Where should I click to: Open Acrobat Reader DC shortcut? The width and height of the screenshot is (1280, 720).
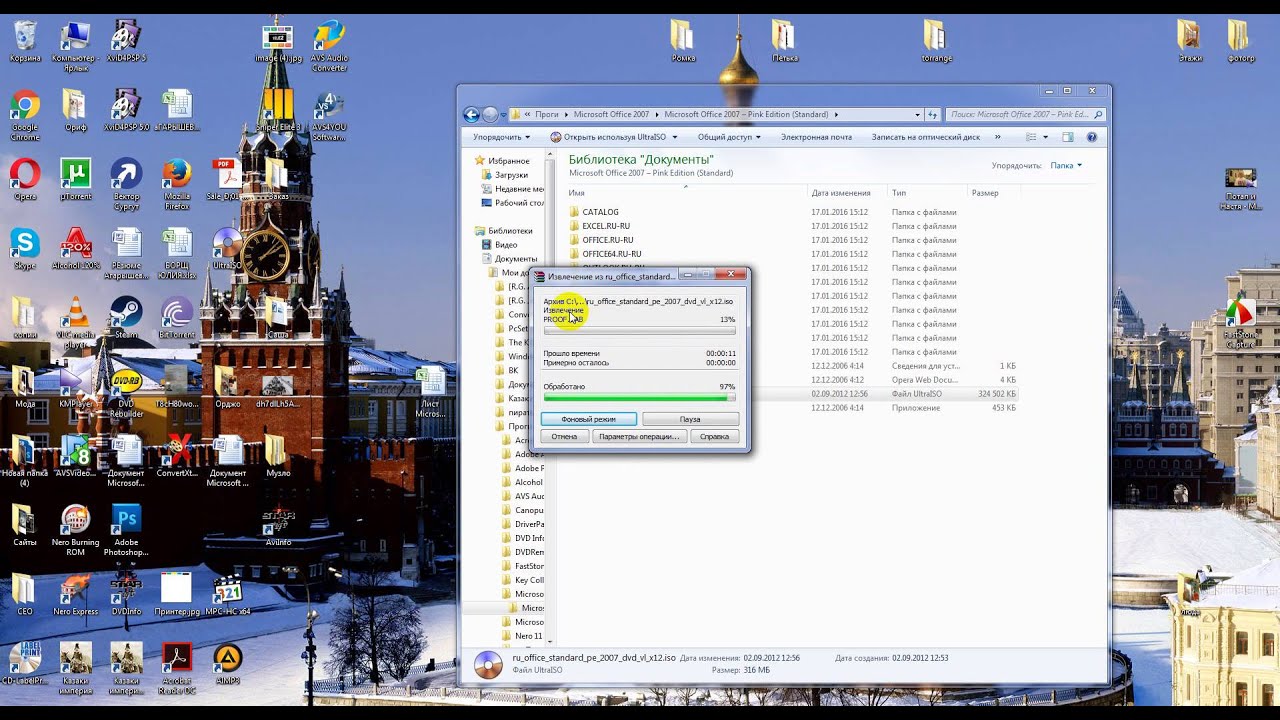[177, 668]
